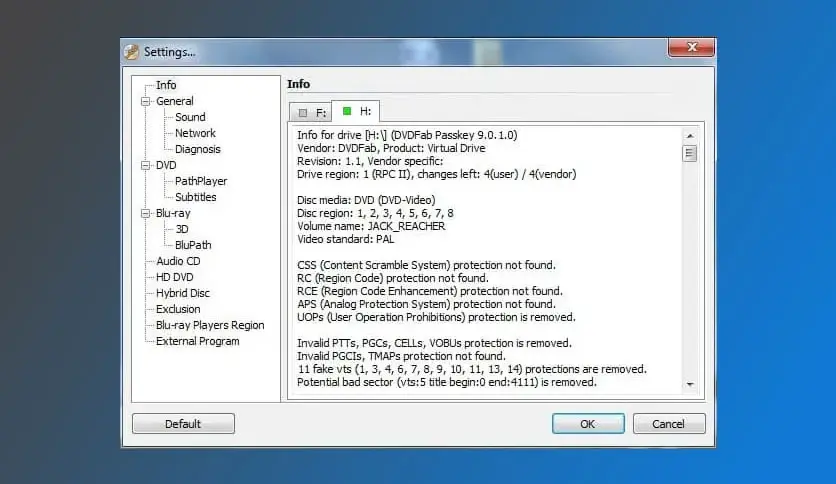Select the General tree label
This screenshot has width=836, height=484.
174,101
